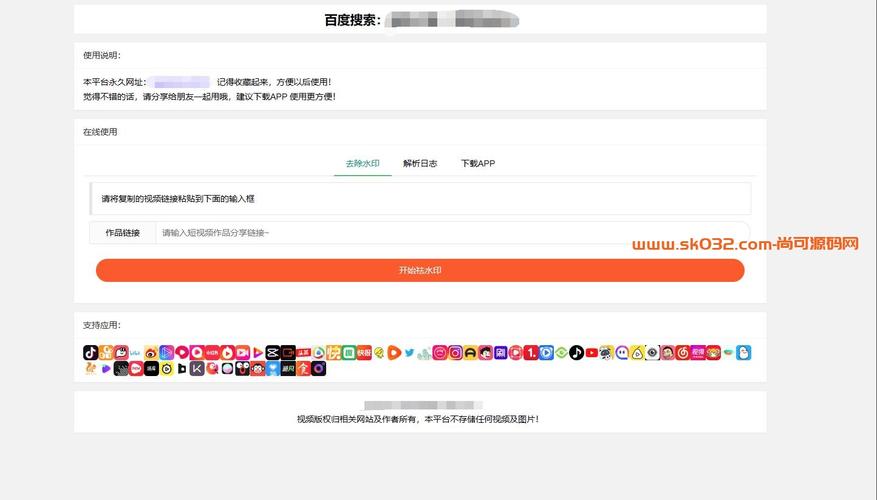Click the red Toutiao banner icon

pos(303,352)
